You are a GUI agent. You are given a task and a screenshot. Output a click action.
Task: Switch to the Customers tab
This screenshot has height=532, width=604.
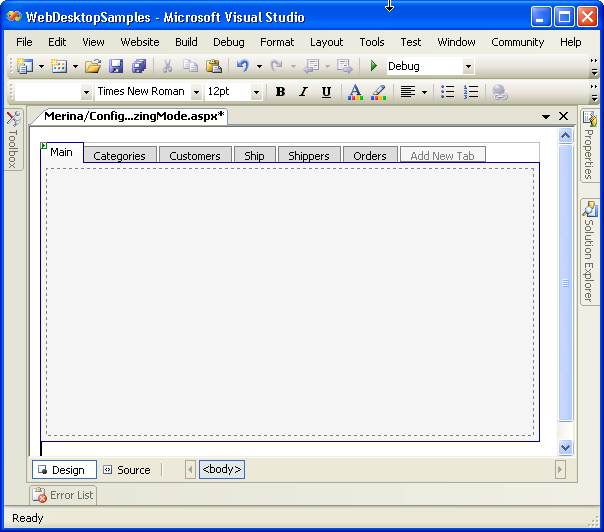(194, 156)
